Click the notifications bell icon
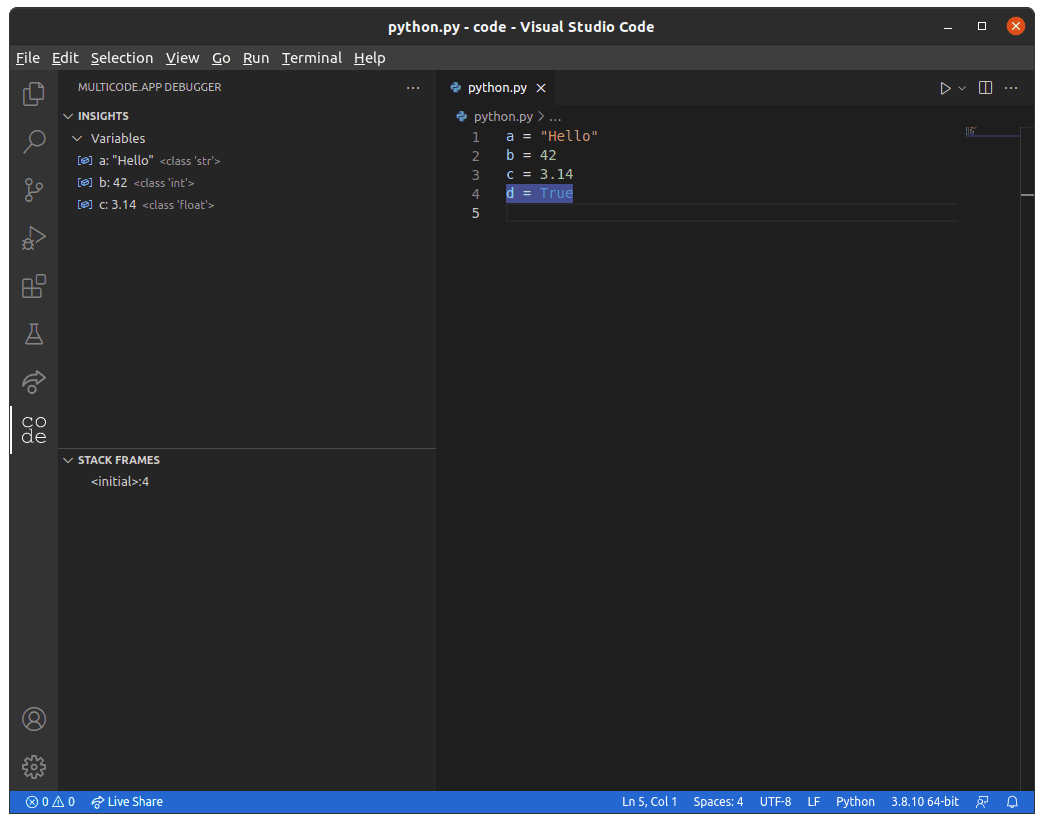 1012,801
